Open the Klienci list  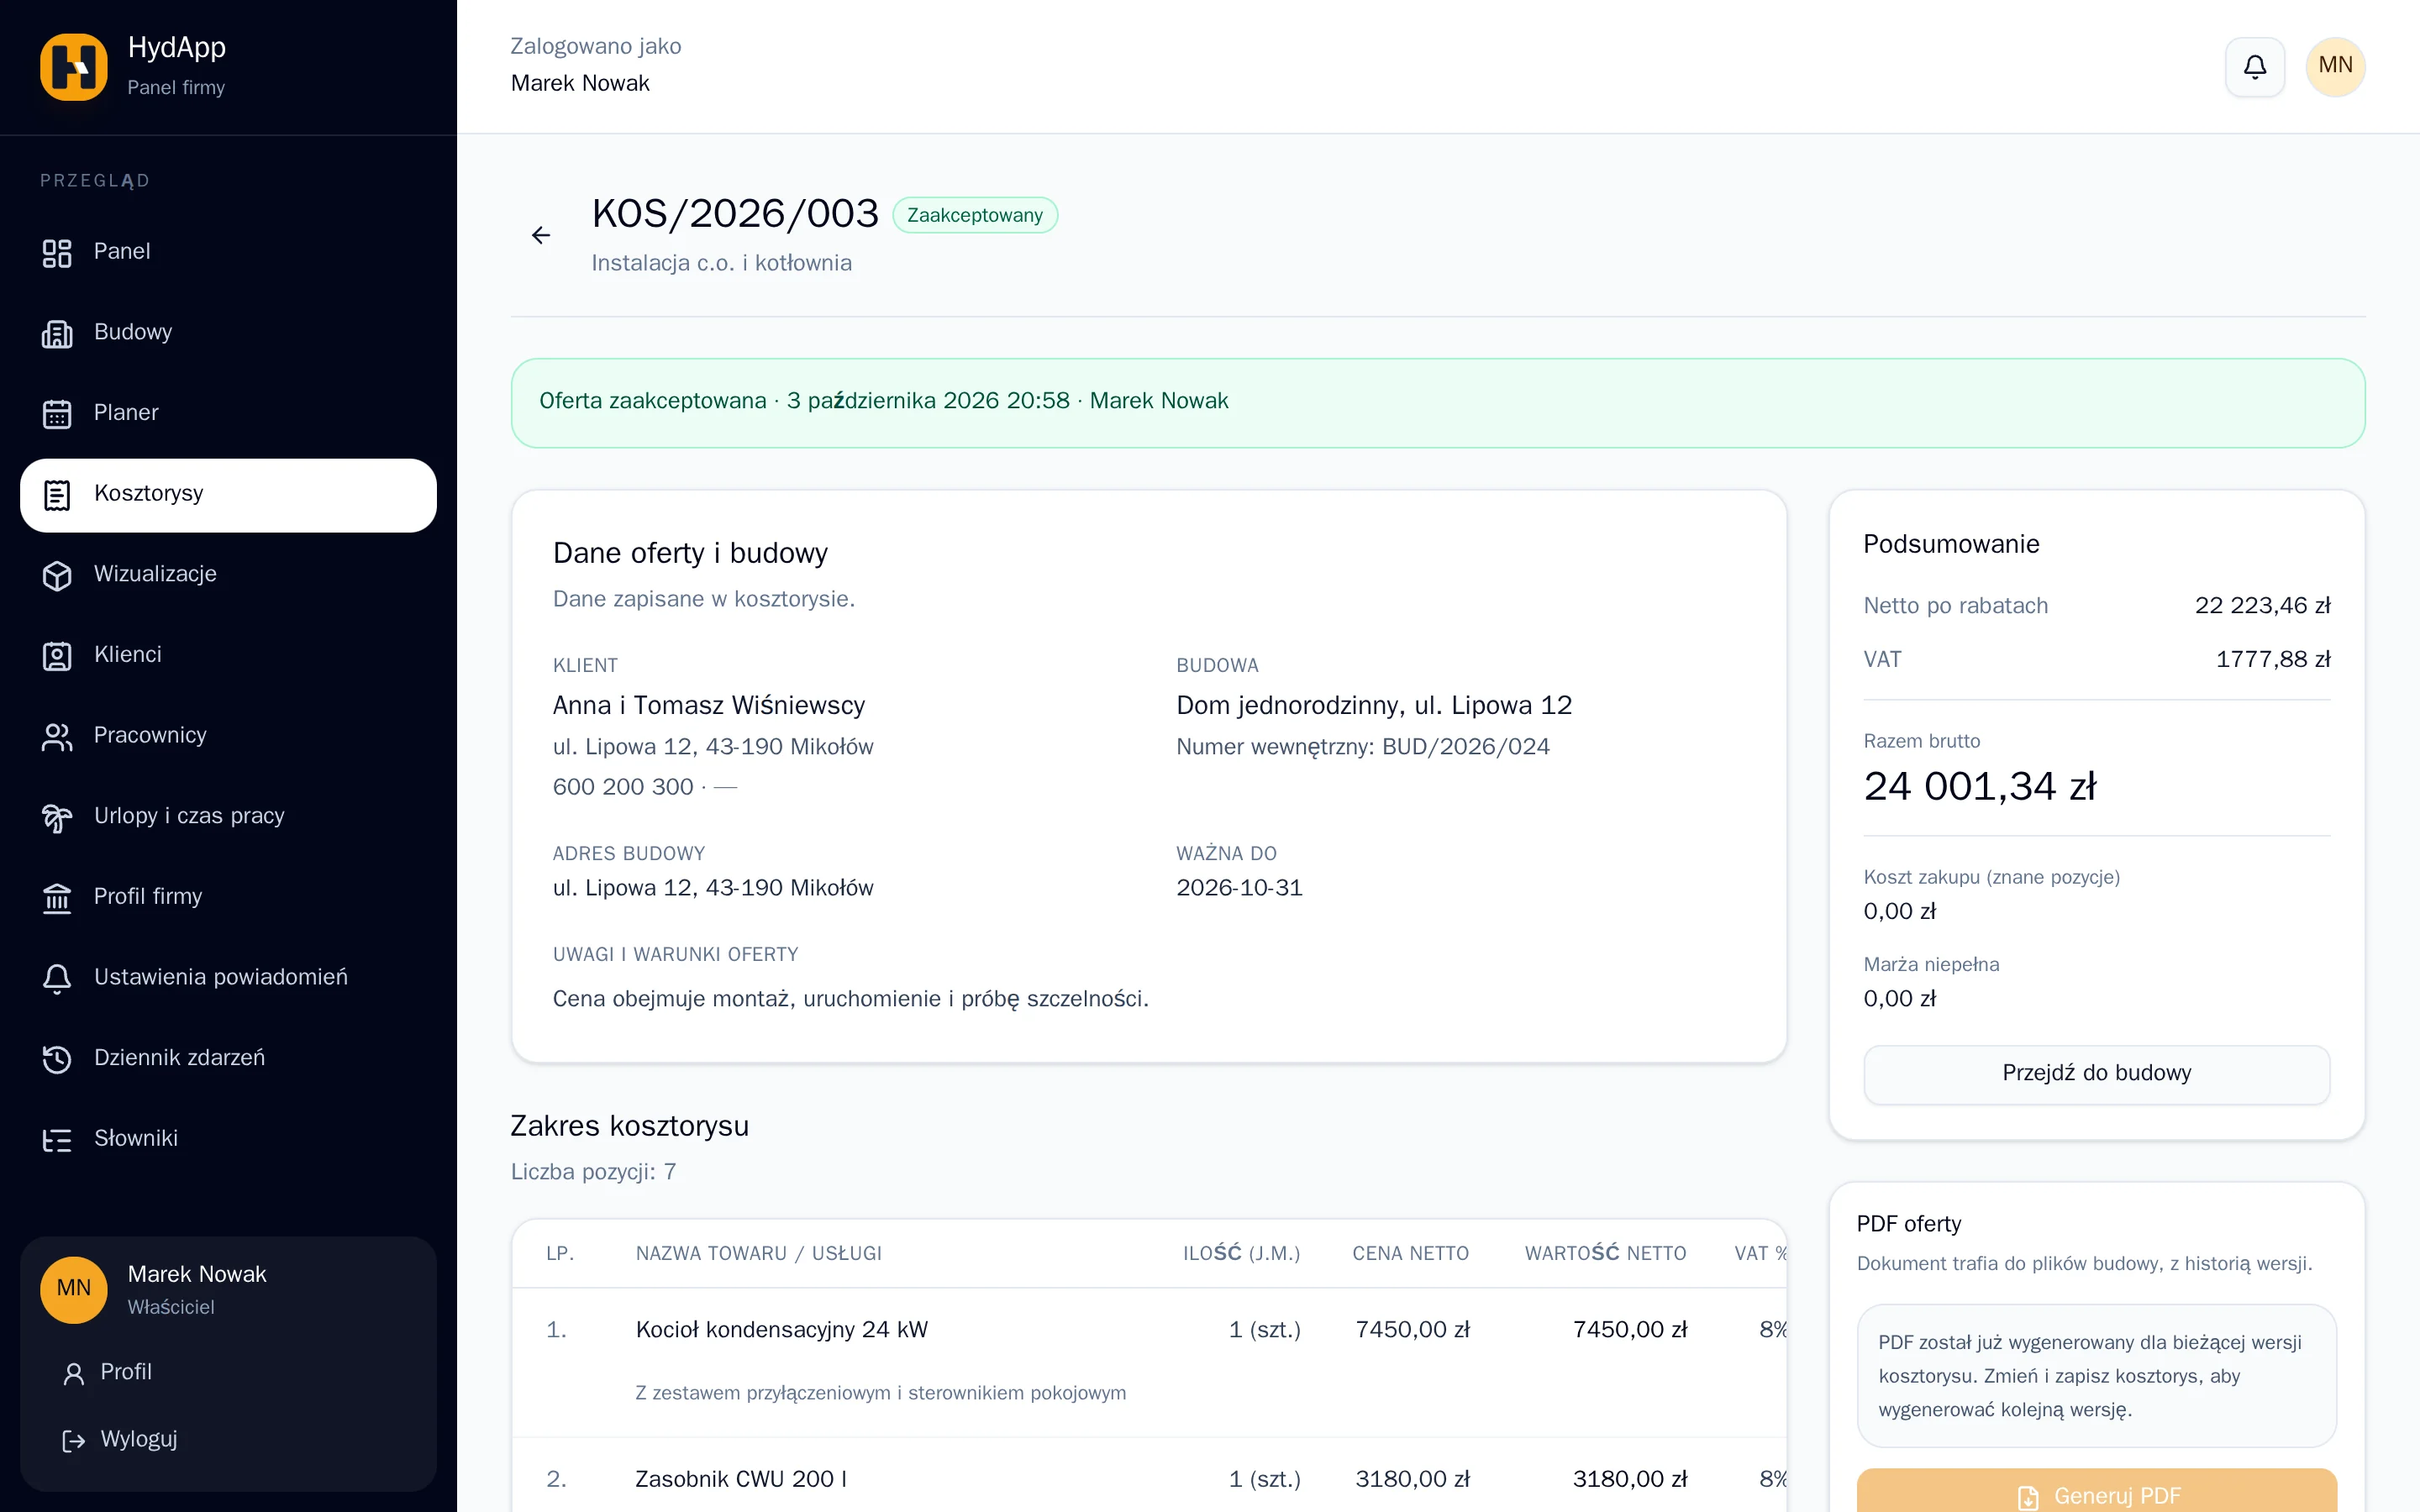coord(228,656)
